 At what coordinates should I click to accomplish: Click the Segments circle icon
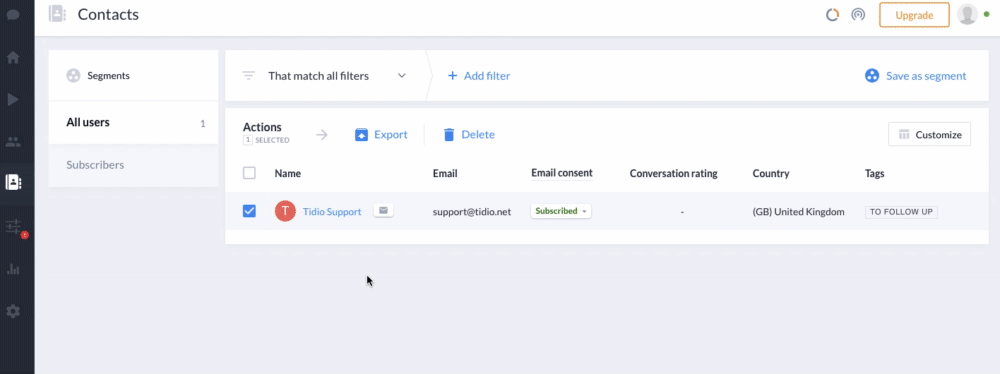pos(74,76)
